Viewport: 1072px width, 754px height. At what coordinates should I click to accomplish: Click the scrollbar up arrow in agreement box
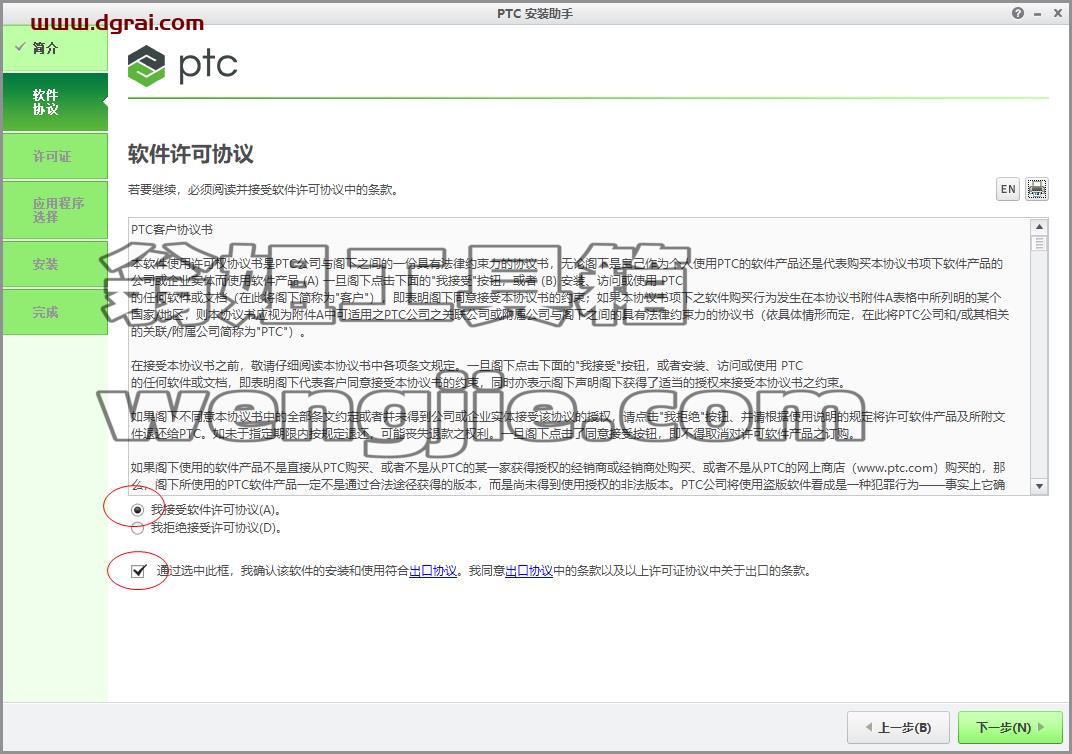[1039, 226]
